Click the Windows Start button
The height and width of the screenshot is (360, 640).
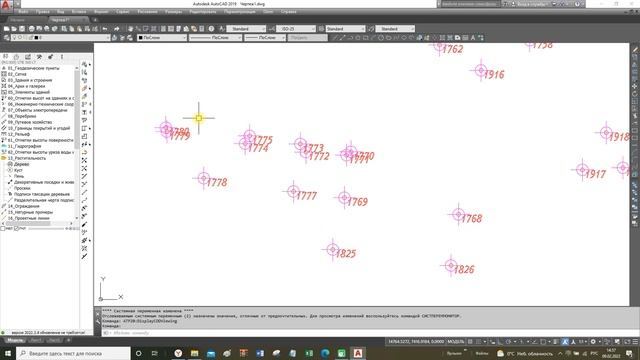coord(7,353)
